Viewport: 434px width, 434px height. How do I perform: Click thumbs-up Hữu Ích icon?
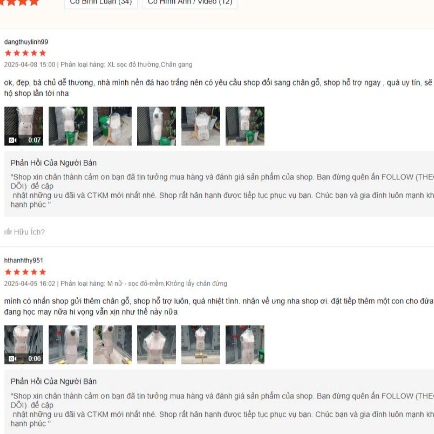[x=8, y=232]
